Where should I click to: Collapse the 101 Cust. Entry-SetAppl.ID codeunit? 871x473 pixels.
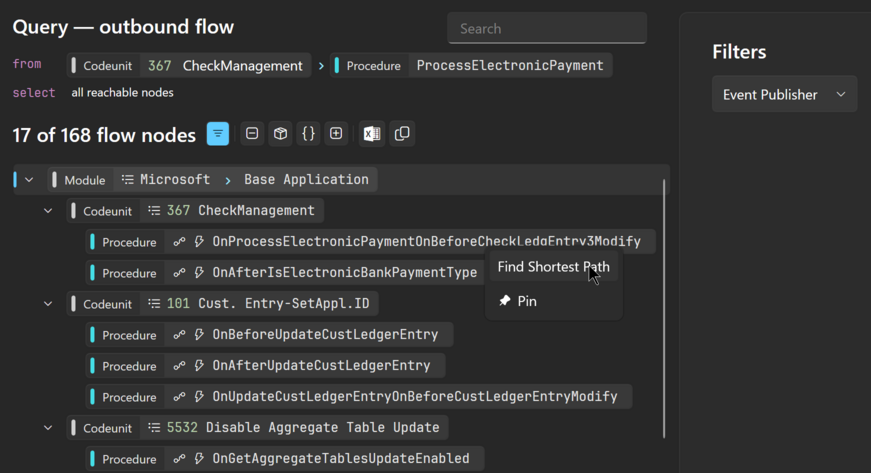(48, 304)
